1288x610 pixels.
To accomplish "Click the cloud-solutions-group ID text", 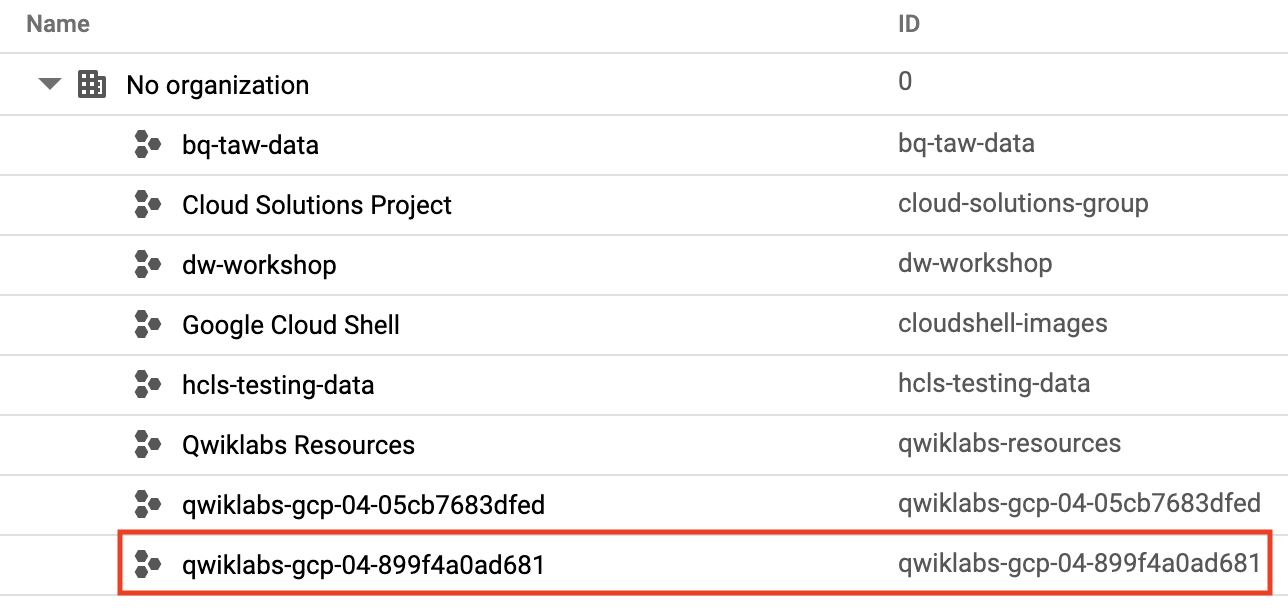I will [x=1023, y=204].
